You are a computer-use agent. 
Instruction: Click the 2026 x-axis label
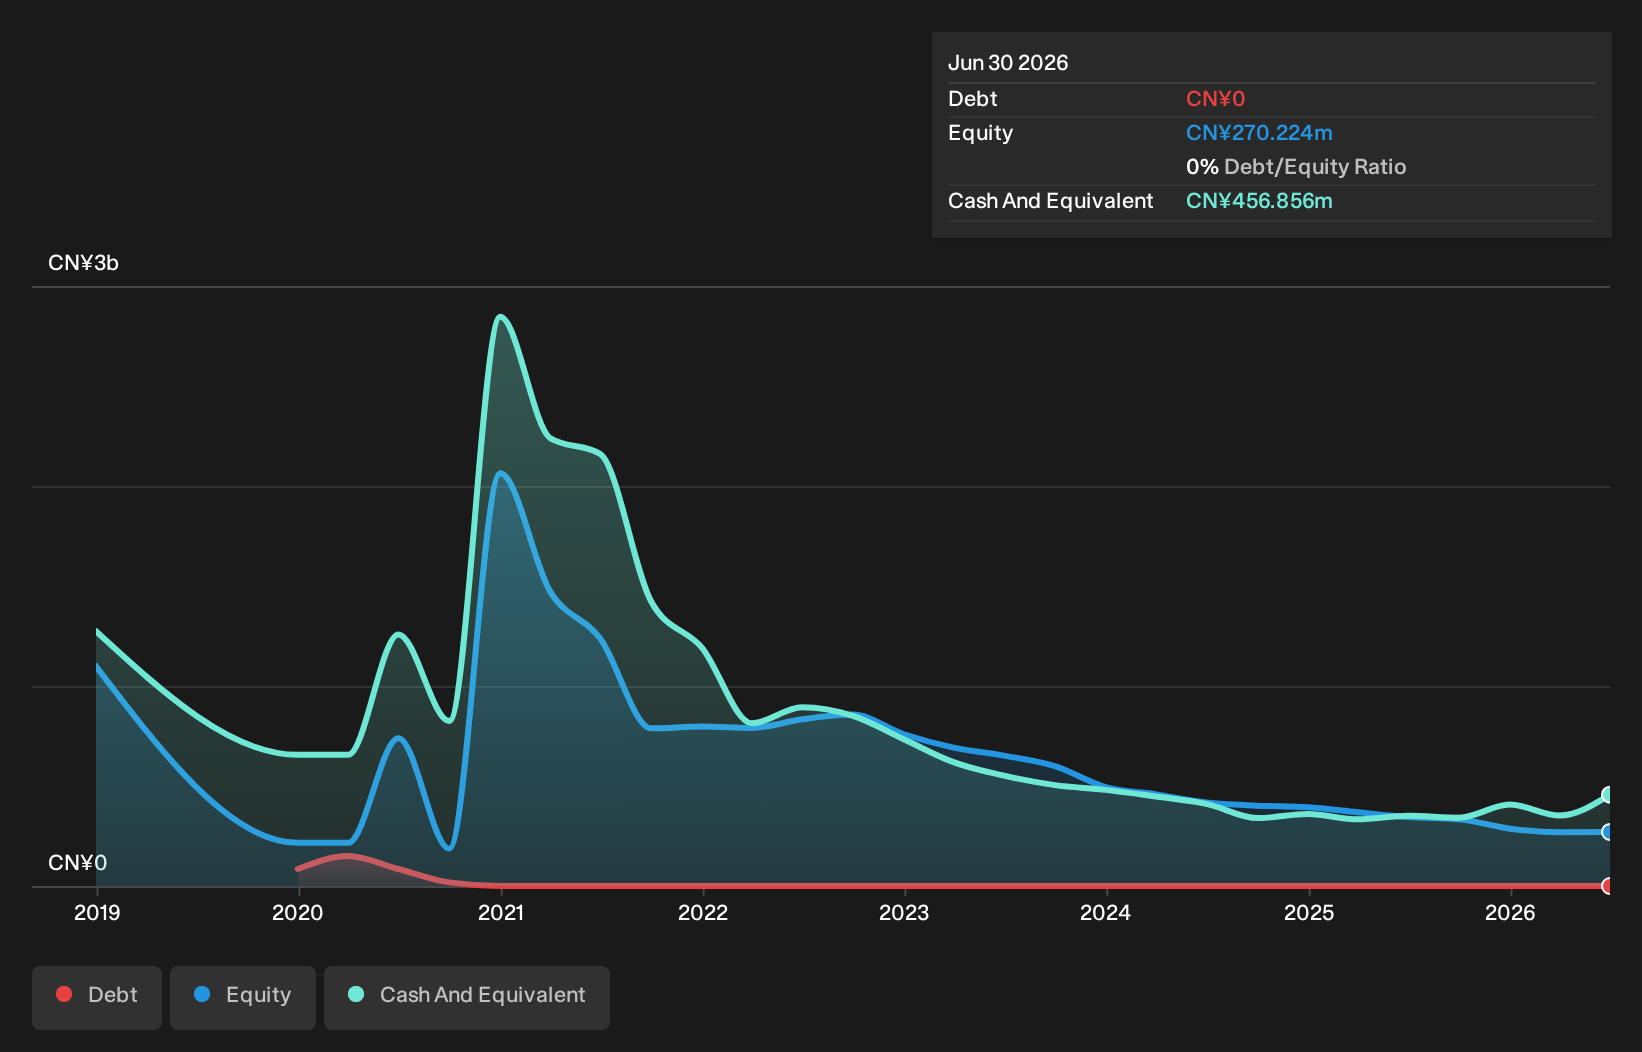coord(1510,912)
